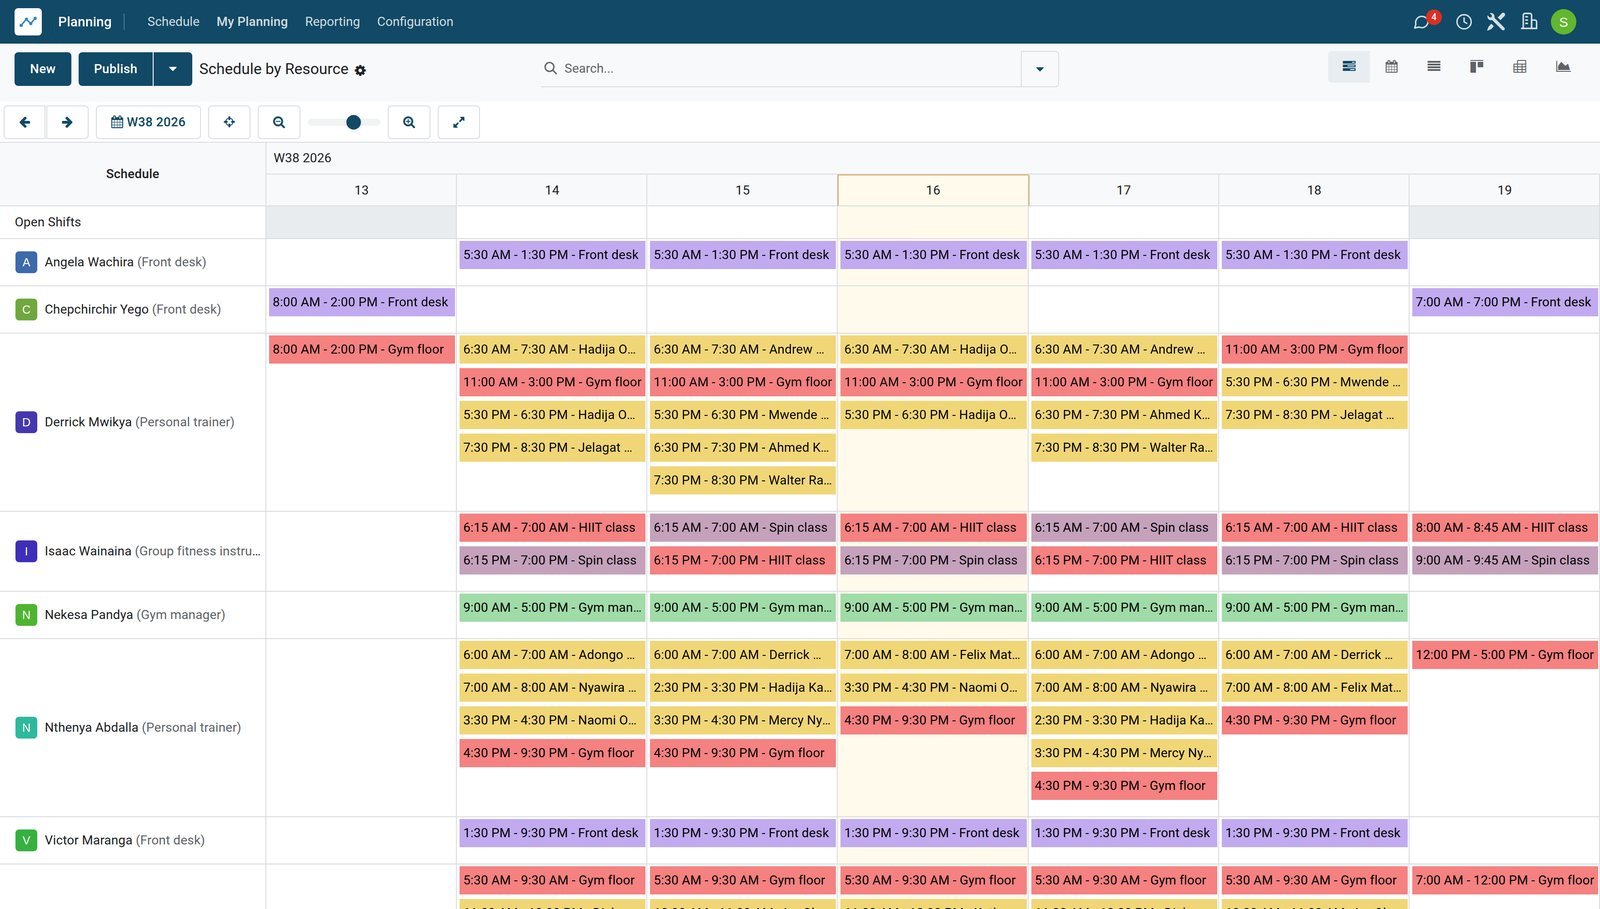The height and width of the screenshot is (909, 1600).
Task: Click Chepchirchir Yego's avatar icon
Action: coord(26,309)
